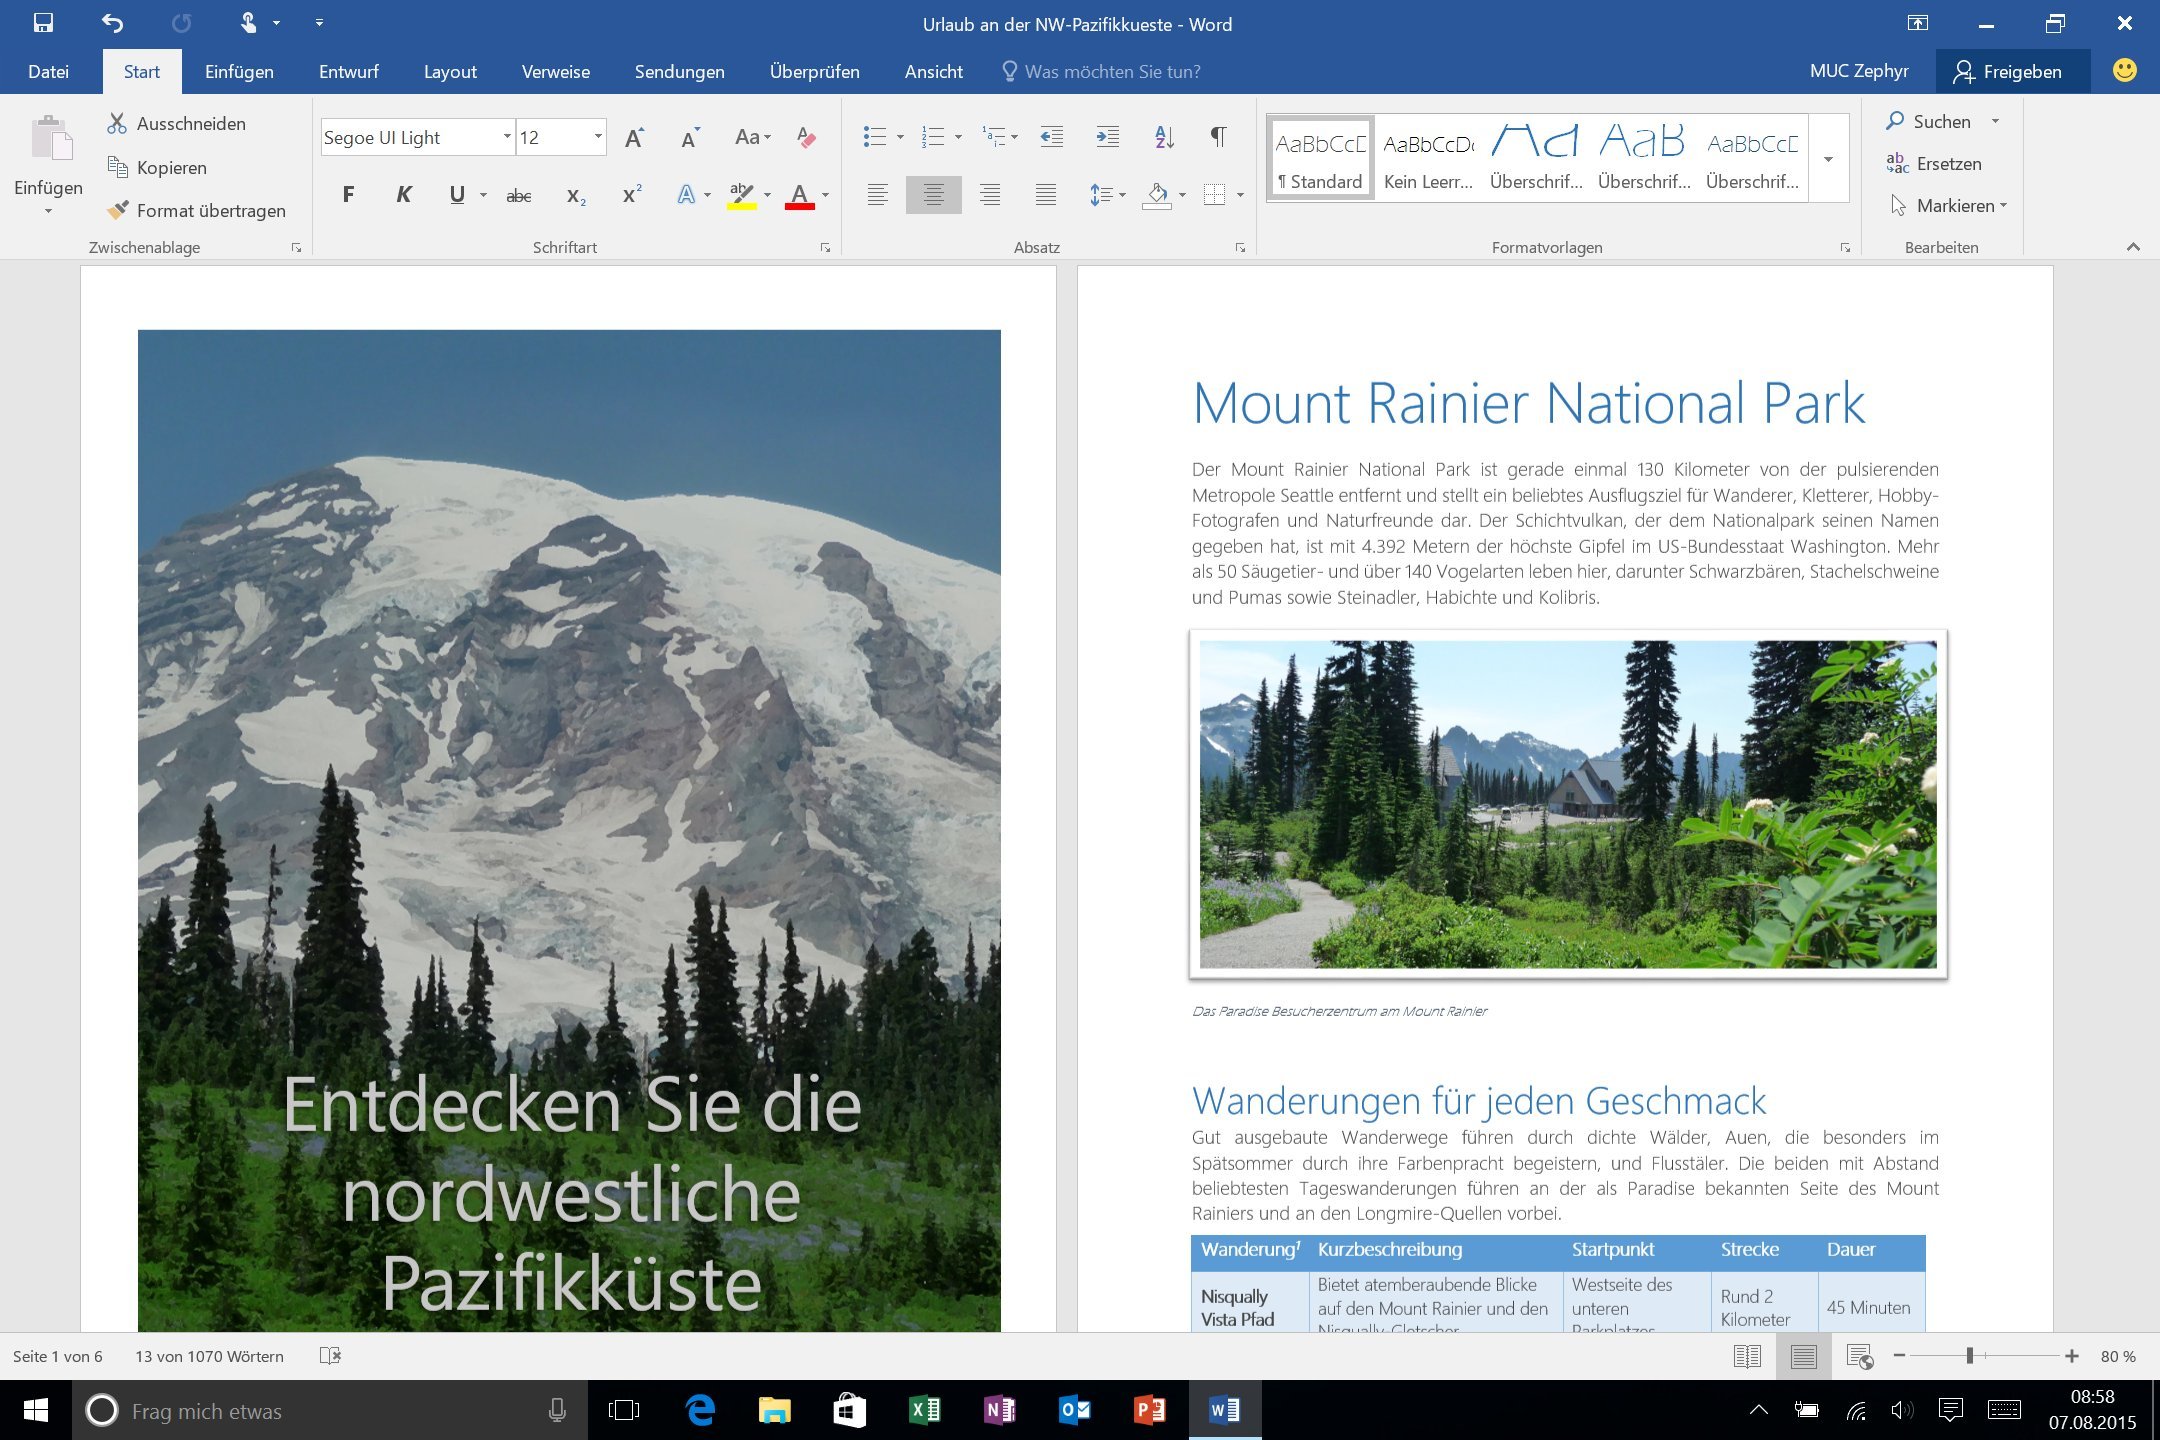Toggle paragraph marks display
The width and height of the screenshot is (2160, 1440).
coord(1219,138)
